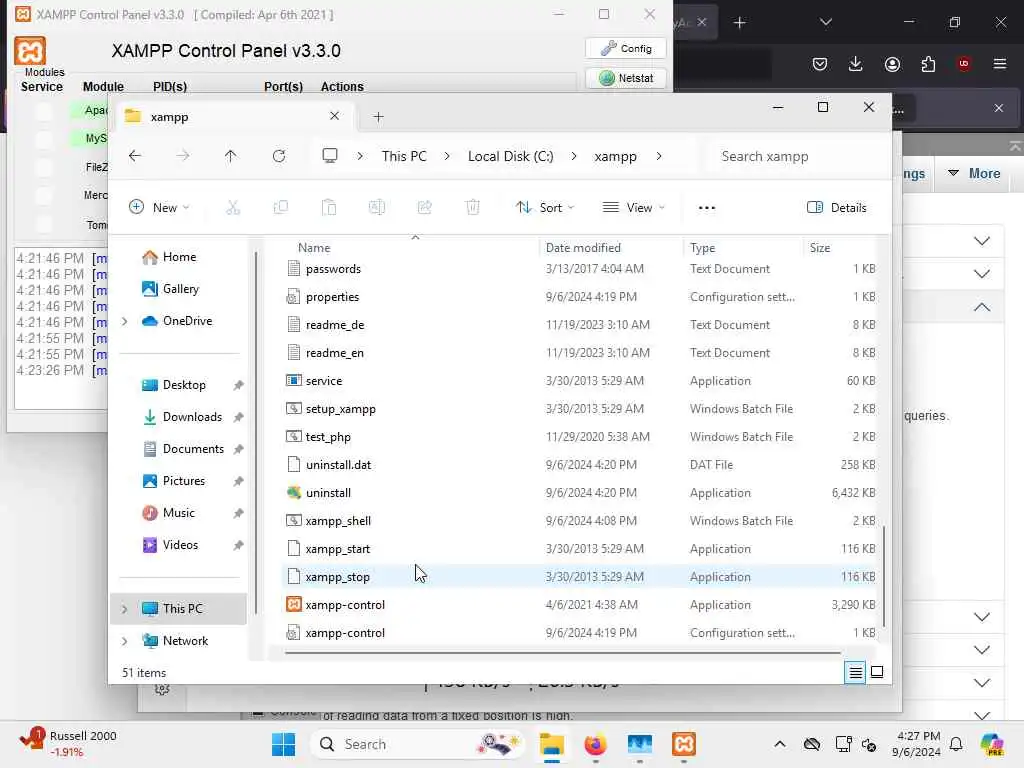Viewport: 1024px width, 768px height.
Task: Open the Sort dropdown menu
Action: point(545,208)
